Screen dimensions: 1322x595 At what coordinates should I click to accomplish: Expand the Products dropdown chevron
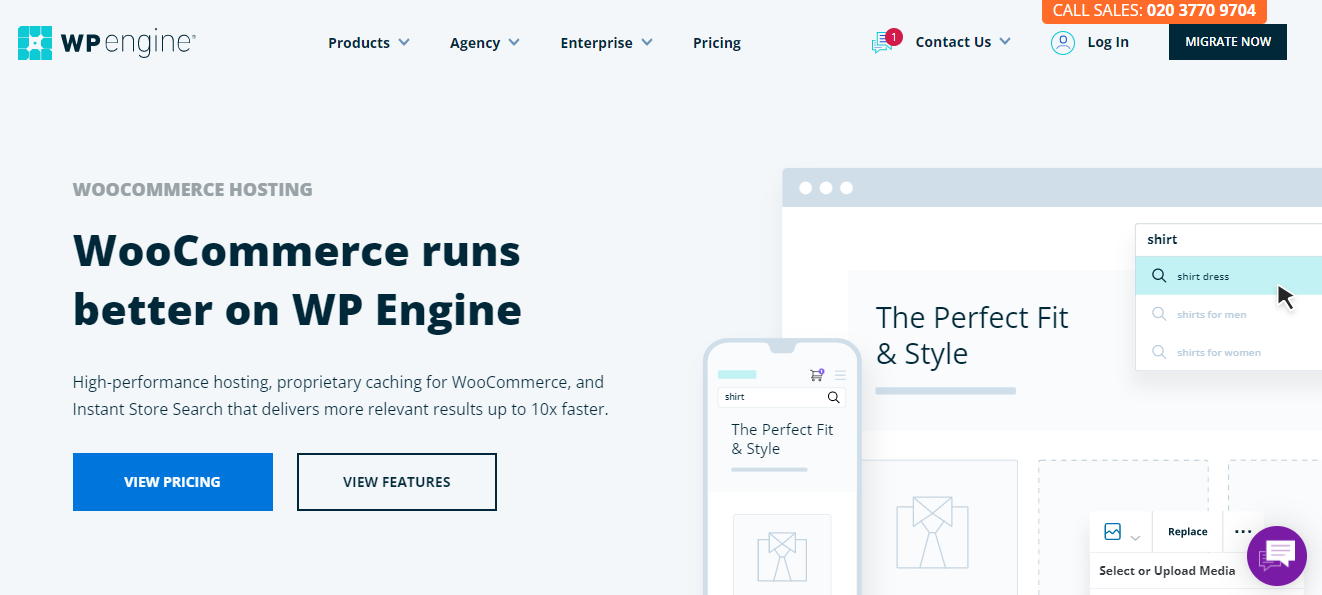(404, 42)
